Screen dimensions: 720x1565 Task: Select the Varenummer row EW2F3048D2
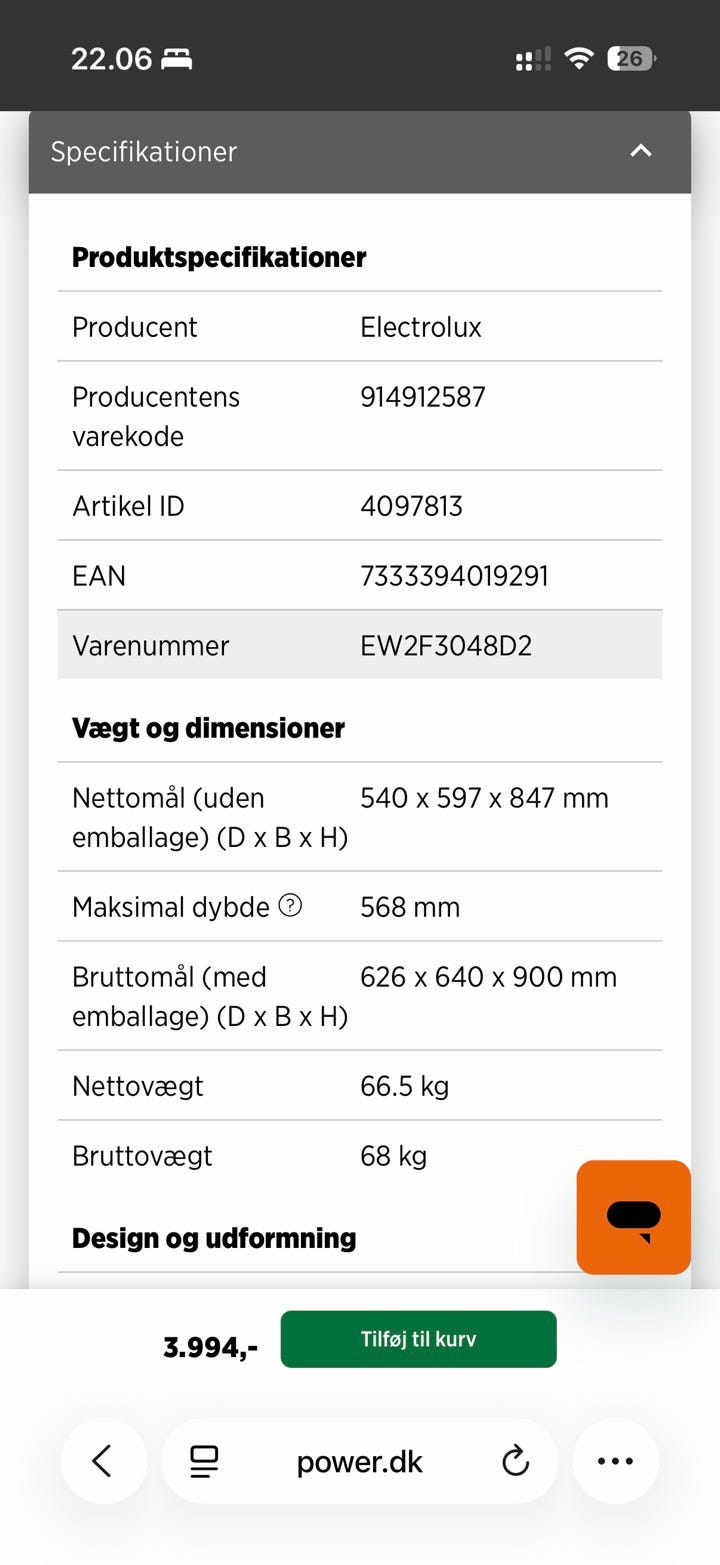point(359,645)
